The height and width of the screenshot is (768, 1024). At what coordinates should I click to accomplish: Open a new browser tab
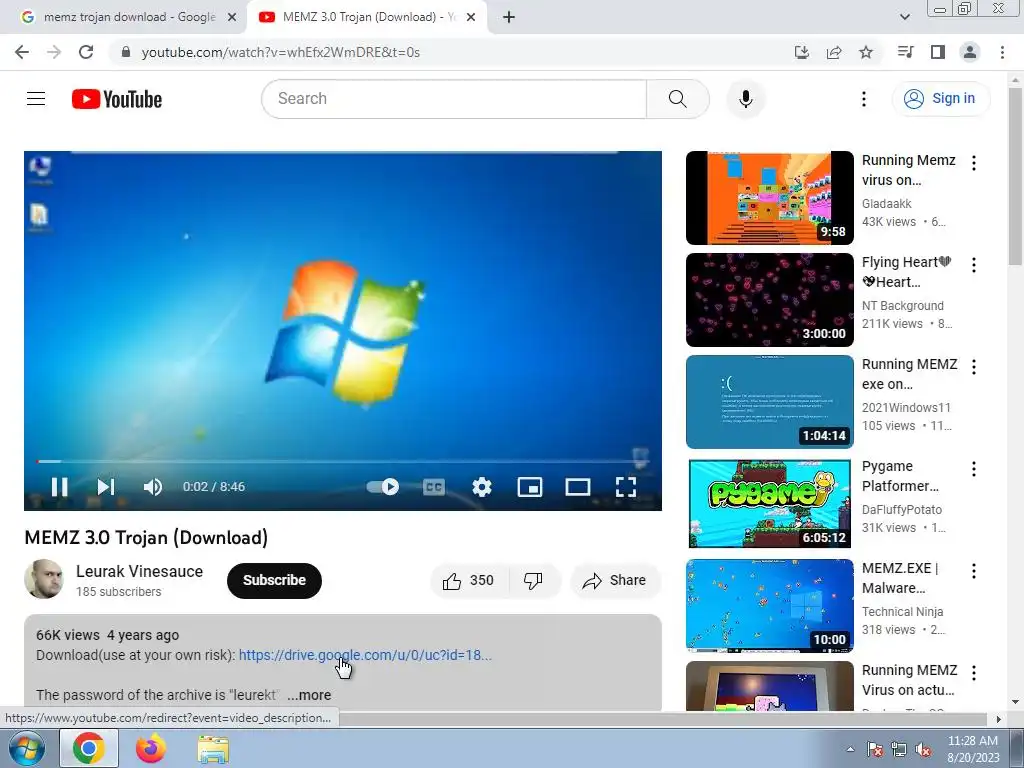pos(509,18)
